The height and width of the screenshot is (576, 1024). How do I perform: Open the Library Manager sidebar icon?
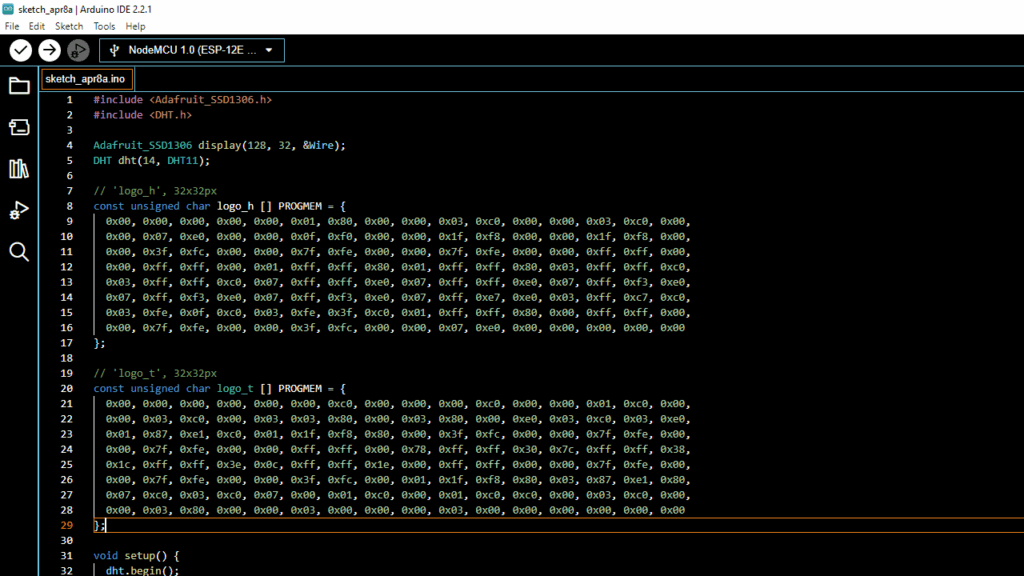coord(19,169)
